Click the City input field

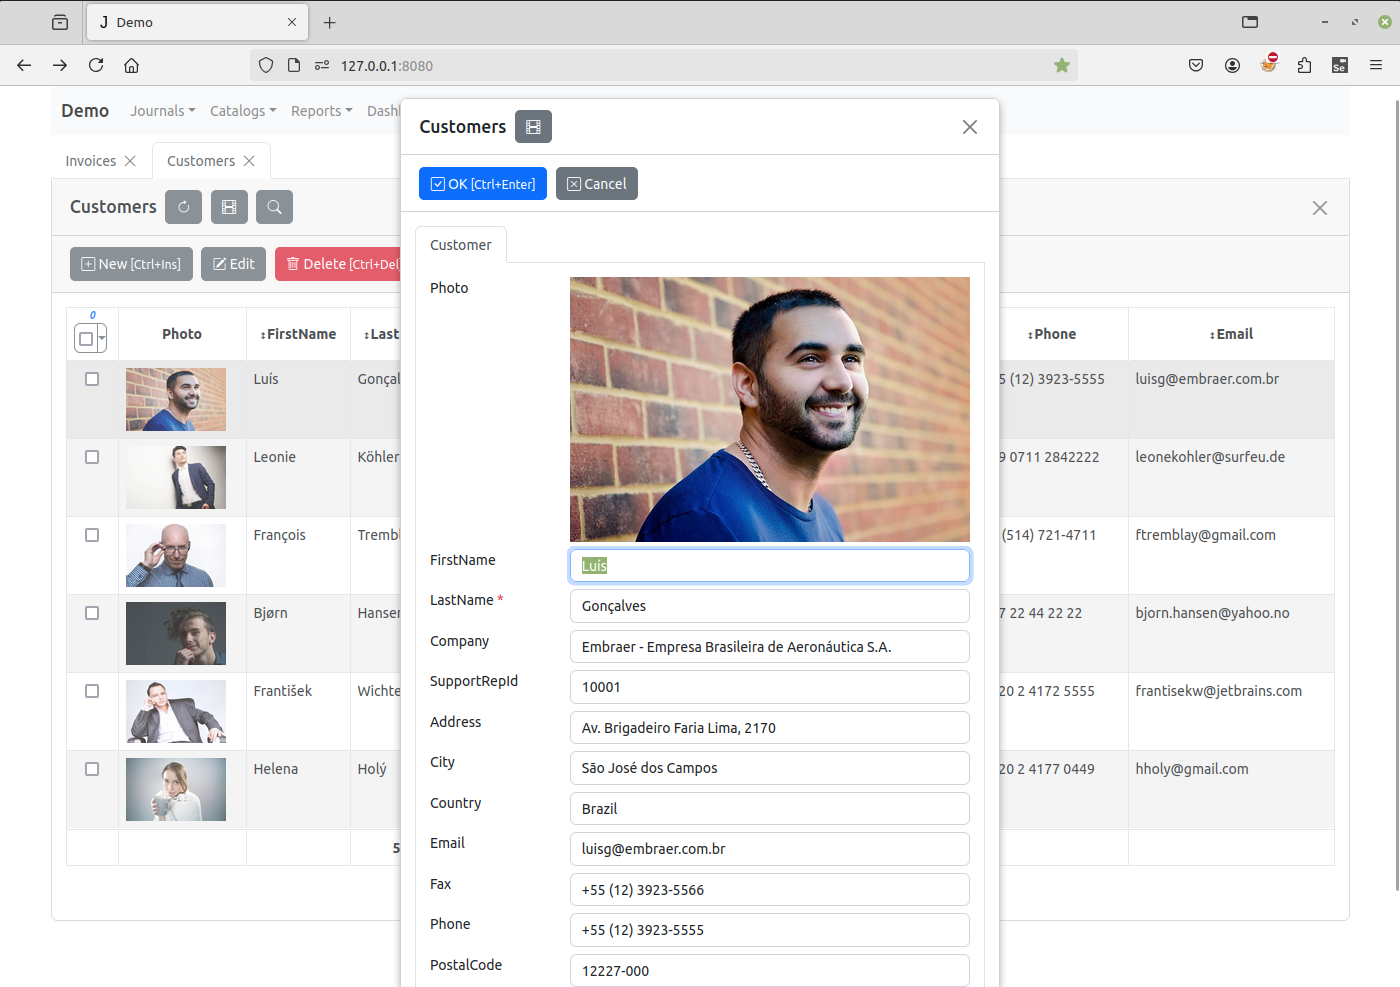770,768
